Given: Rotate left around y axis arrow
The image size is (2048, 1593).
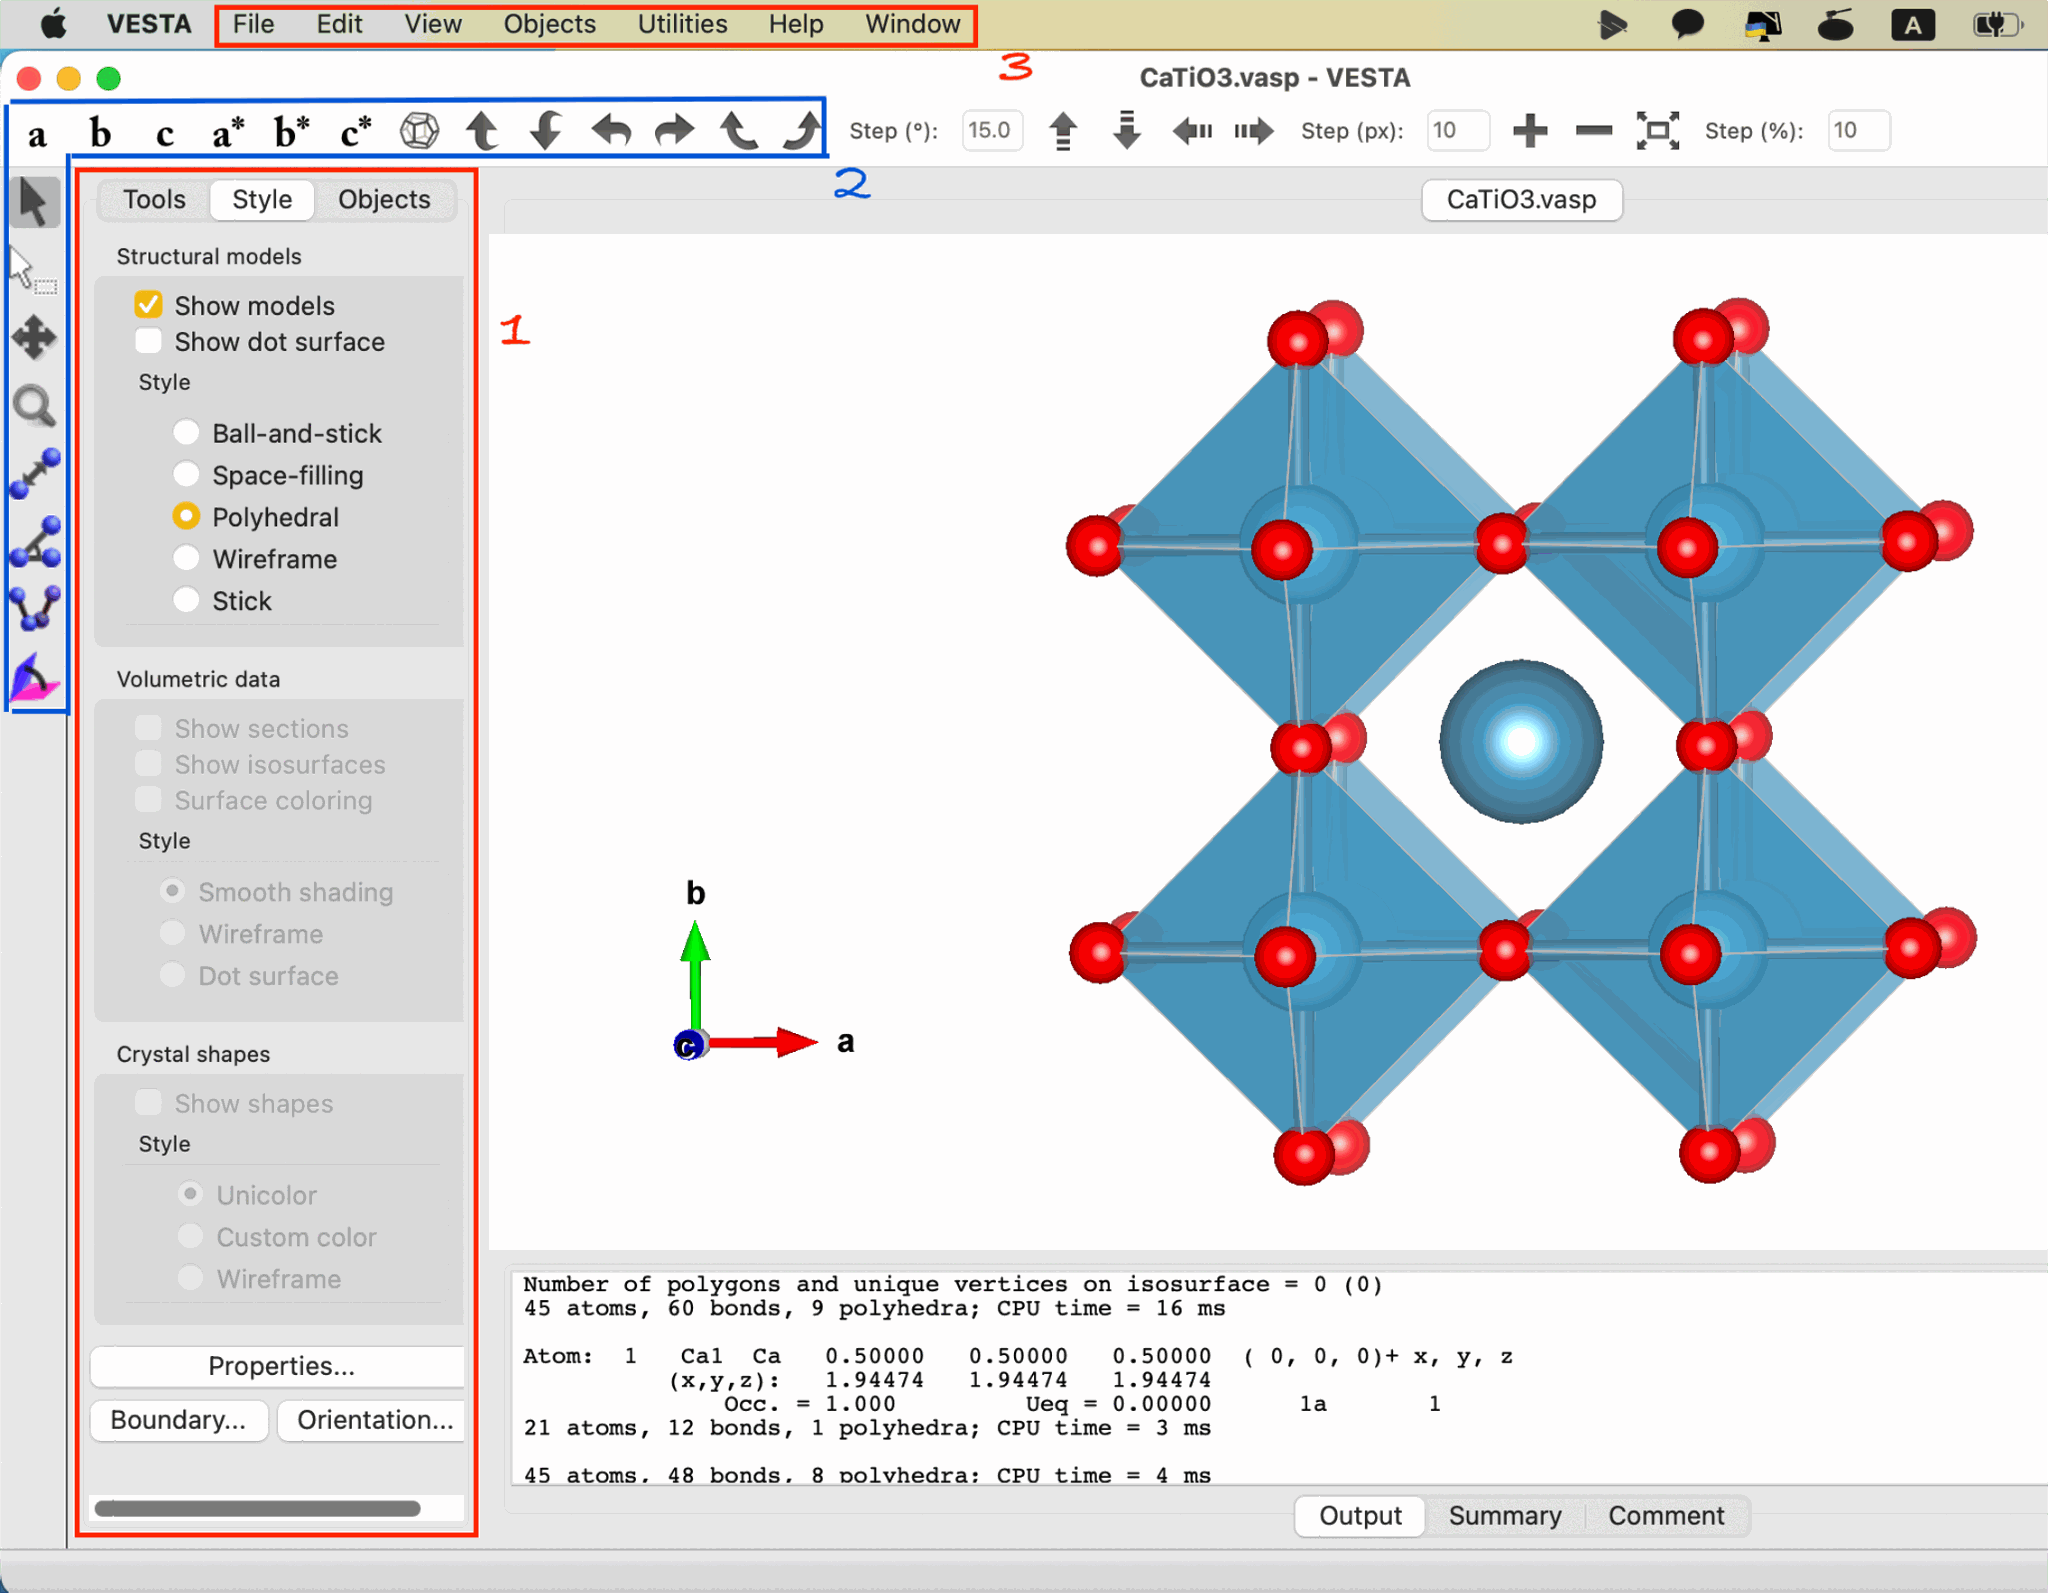Looking at the screenshot, I should click(611, 131).
